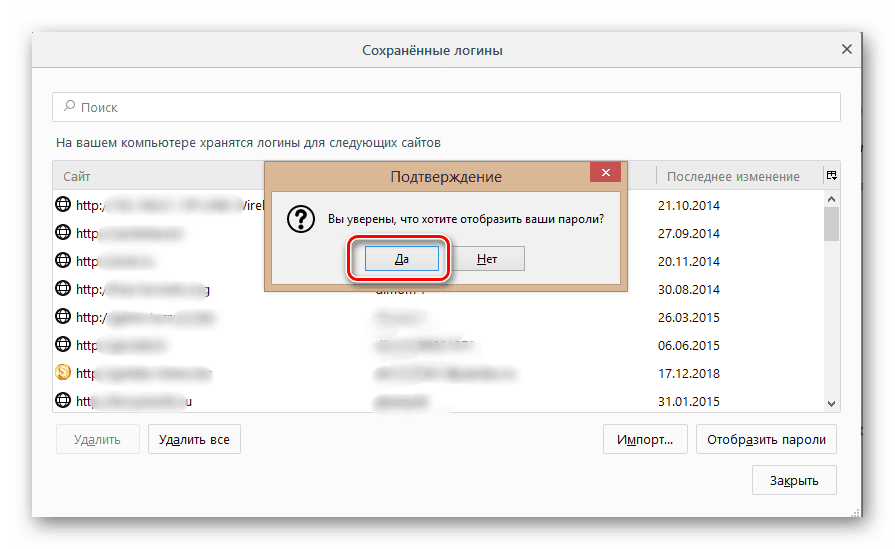This screenshot has height=549, width=895.
Task: Select the row dated 21.10.2014
Action: 438,205
